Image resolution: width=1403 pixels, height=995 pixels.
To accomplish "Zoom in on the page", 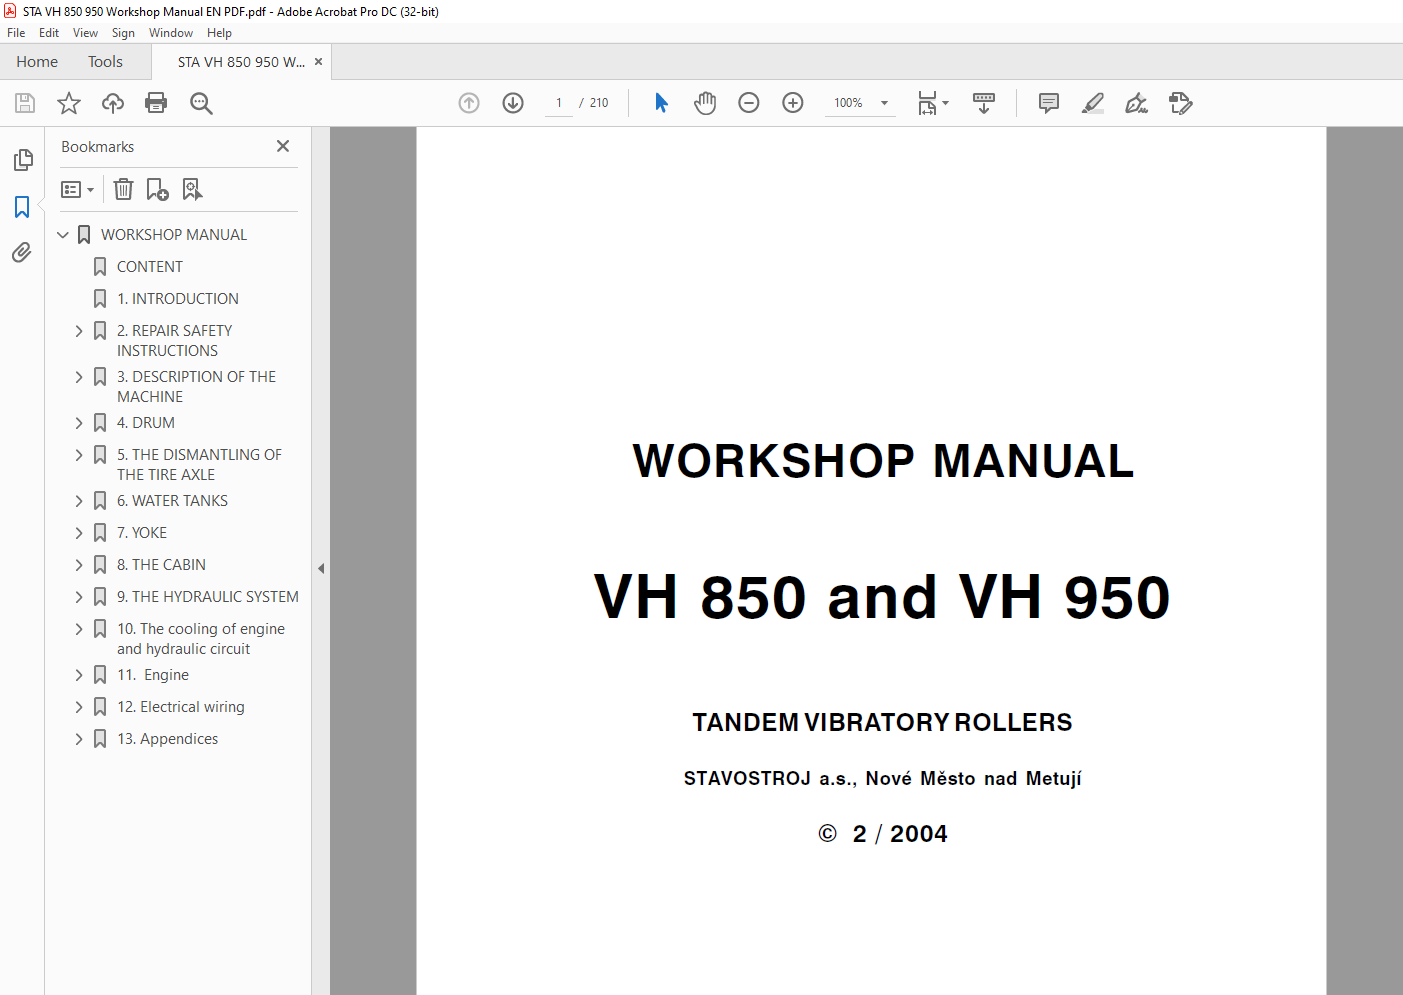I will (793, 103).
